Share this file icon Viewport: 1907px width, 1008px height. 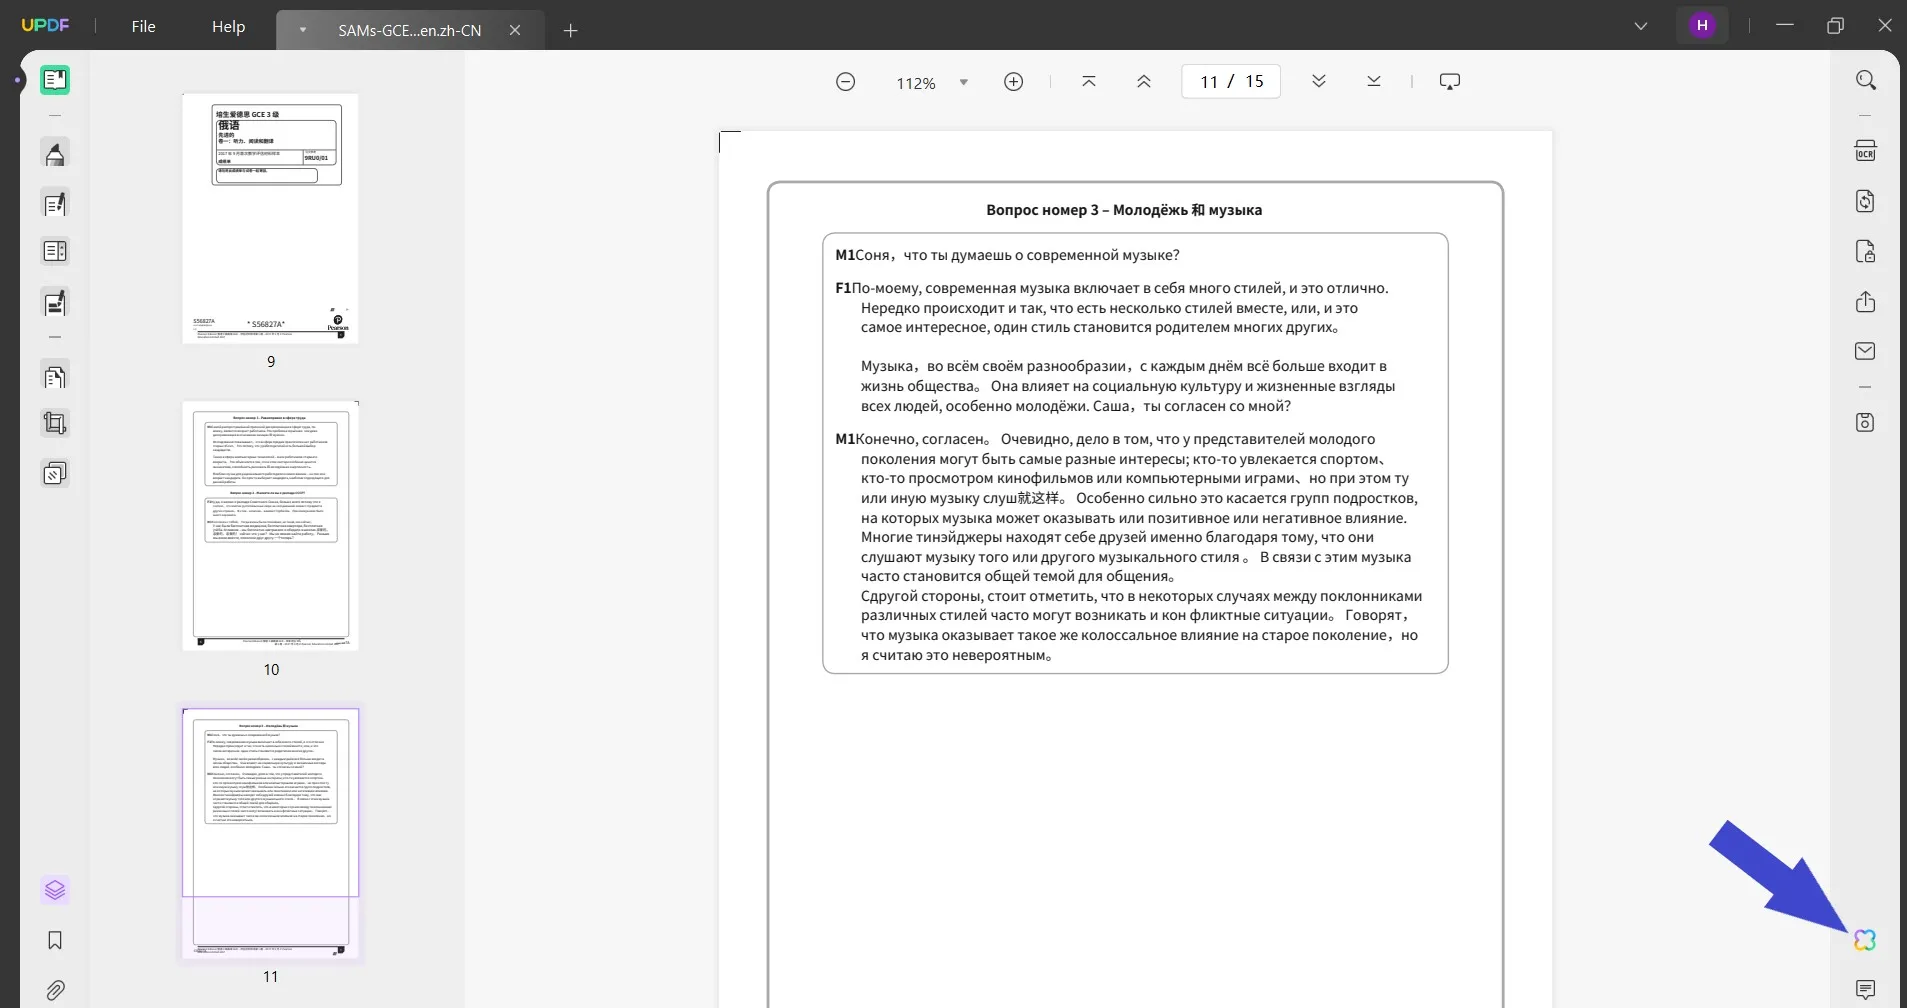pos(1865,302)
